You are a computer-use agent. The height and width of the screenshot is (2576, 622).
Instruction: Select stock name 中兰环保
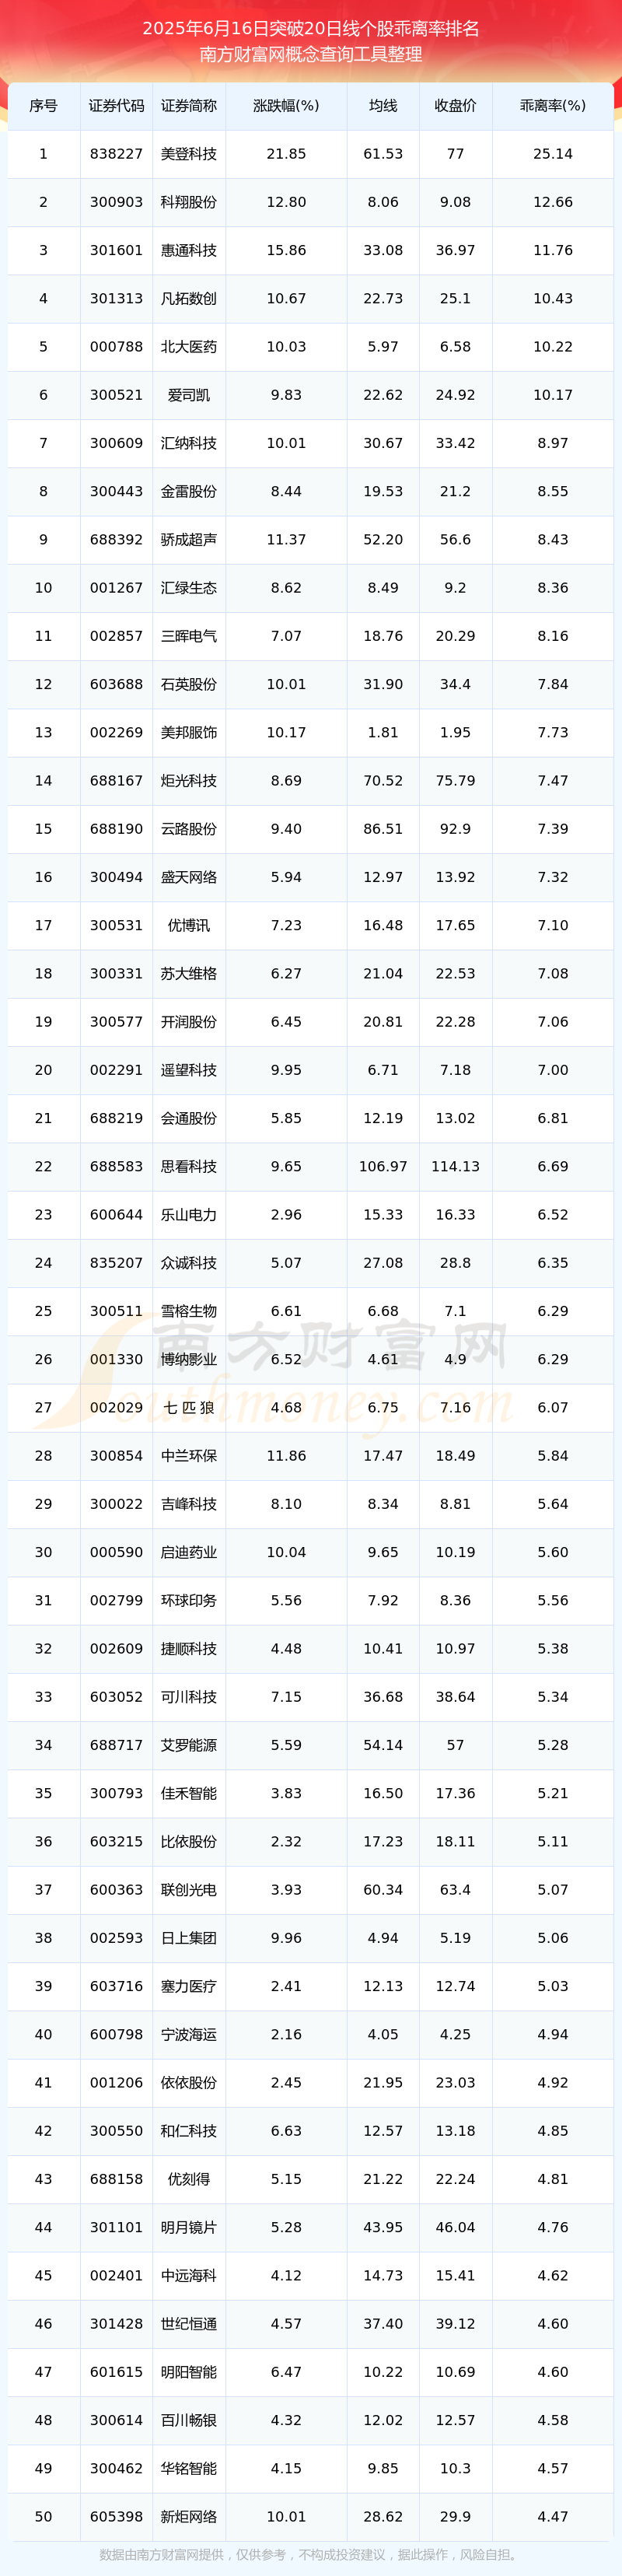click(x=189, y=1456)
